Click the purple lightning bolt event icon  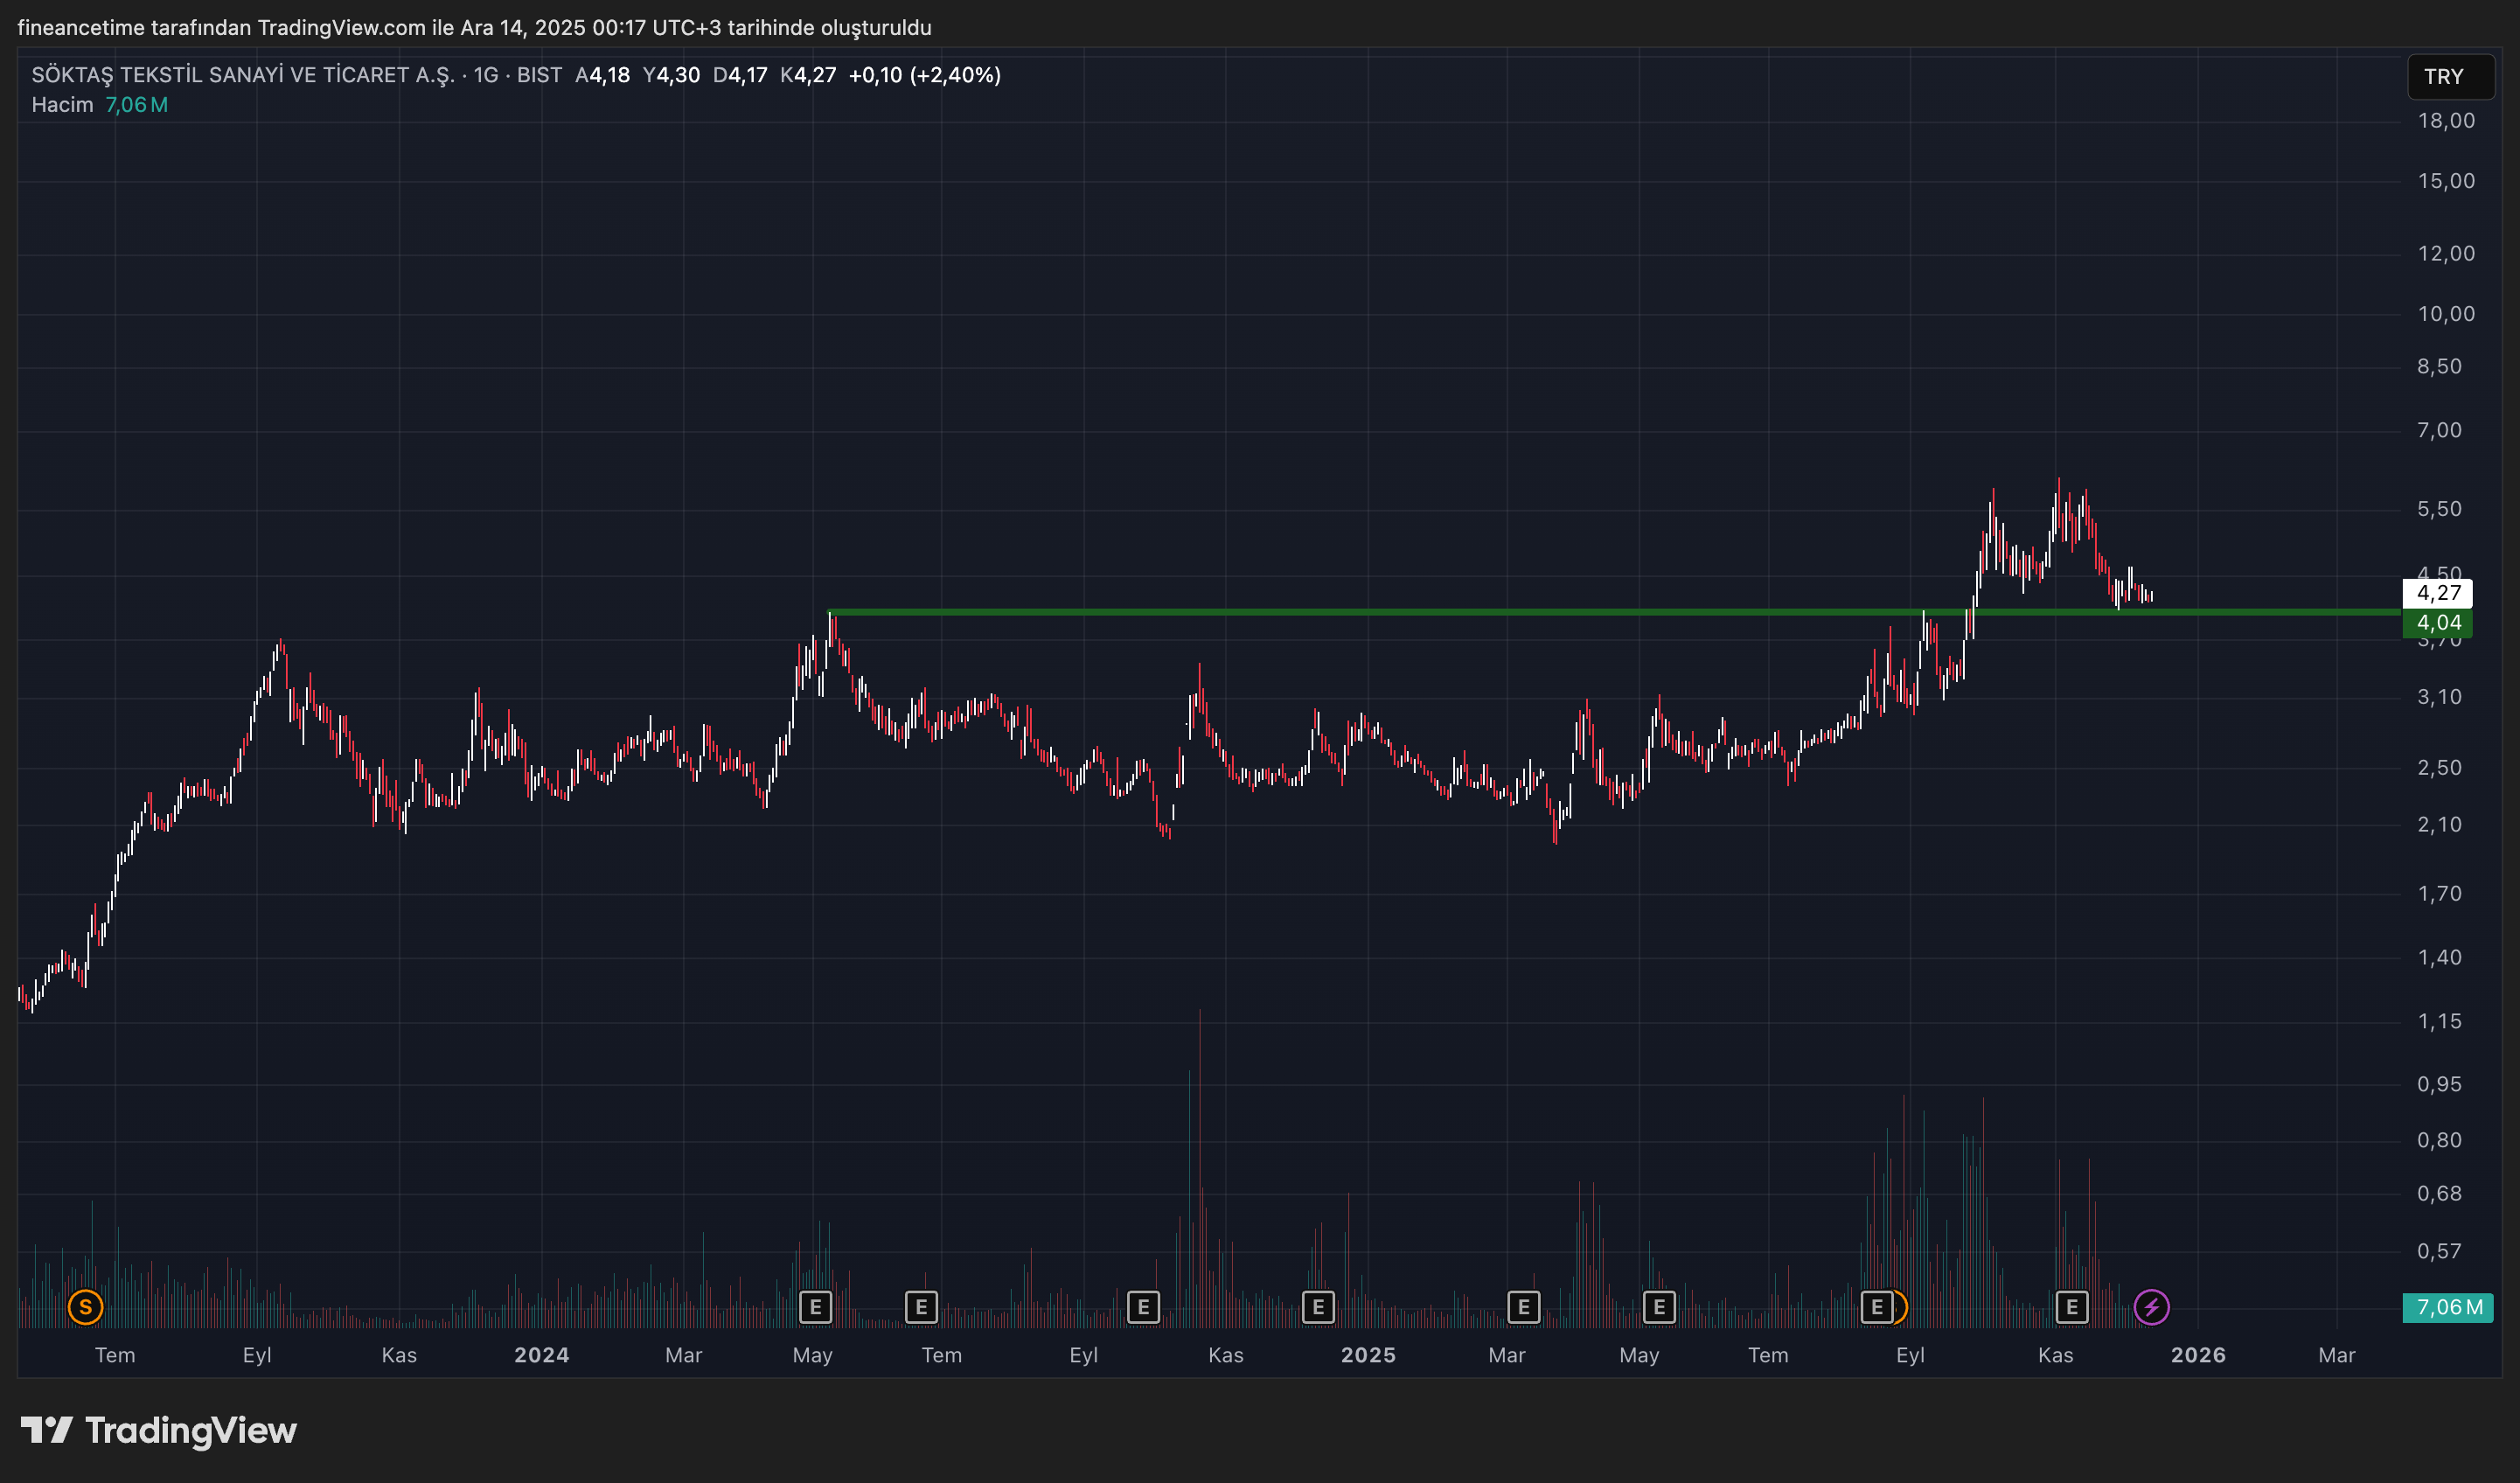click(x=2151, y=1307)
